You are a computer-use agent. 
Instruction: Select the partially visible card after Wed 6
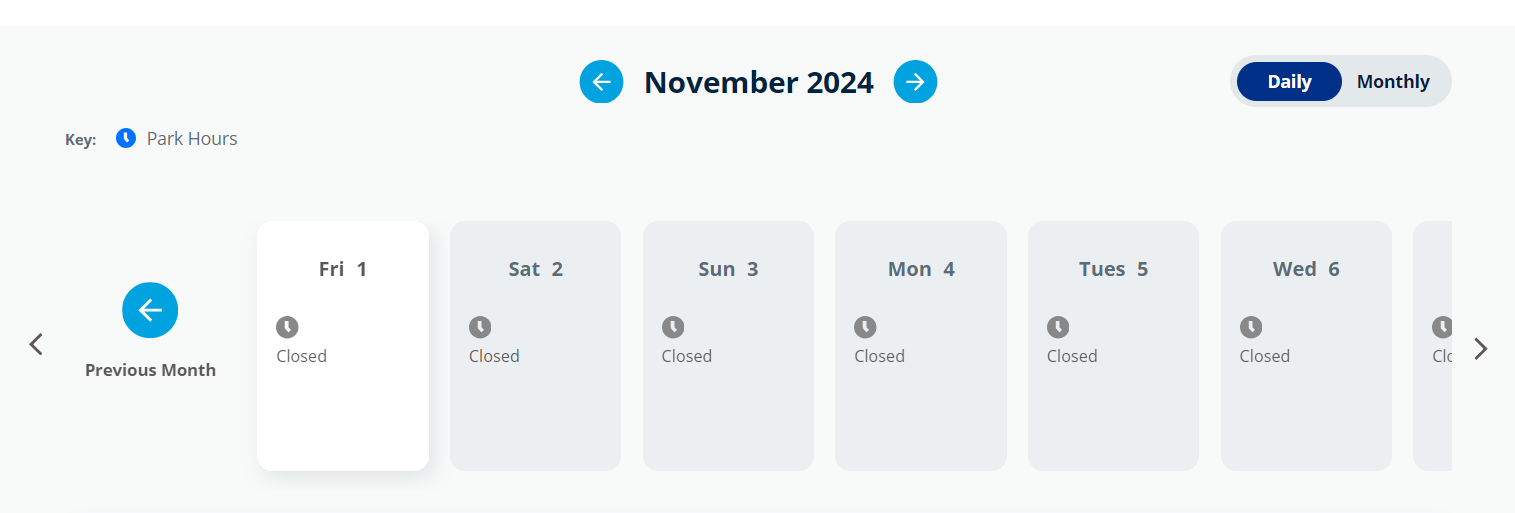tap(1432, 346)
